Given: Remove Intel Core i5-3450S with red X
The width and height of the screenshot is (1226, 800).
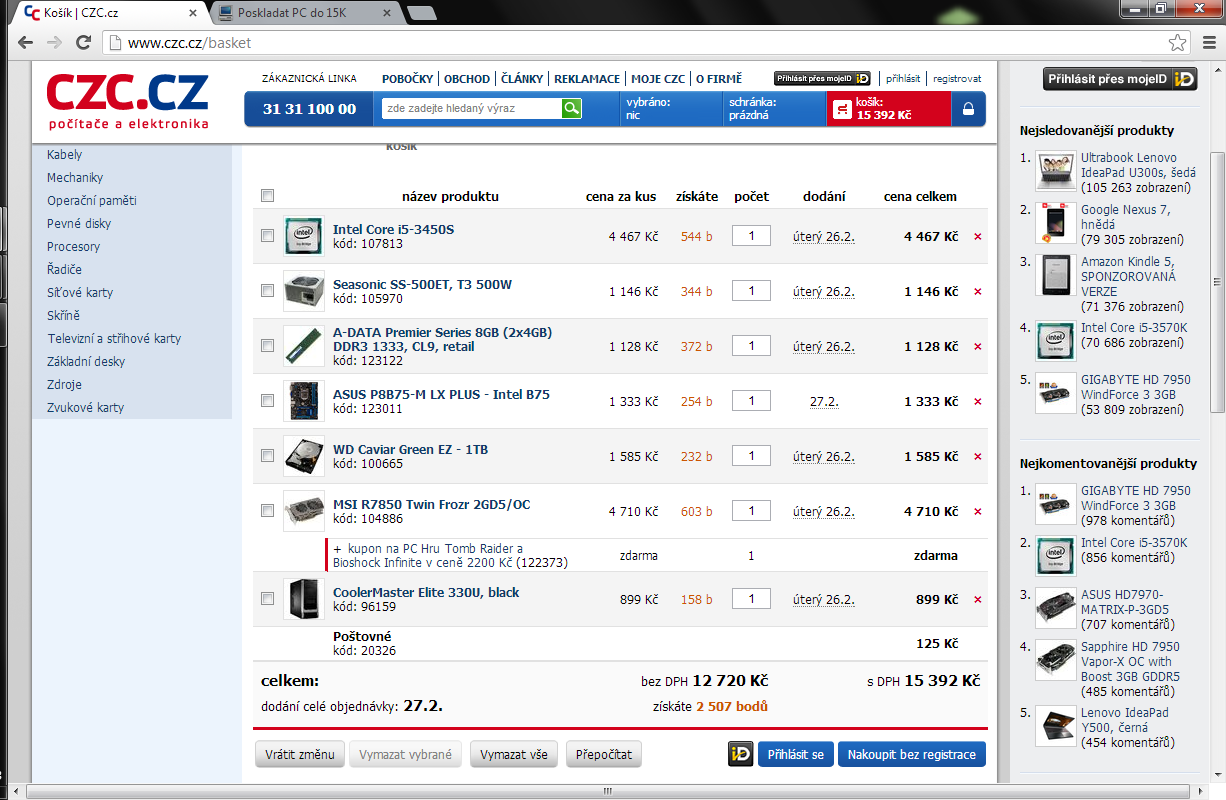Looking at the screenshot, I should click(977, 237).
